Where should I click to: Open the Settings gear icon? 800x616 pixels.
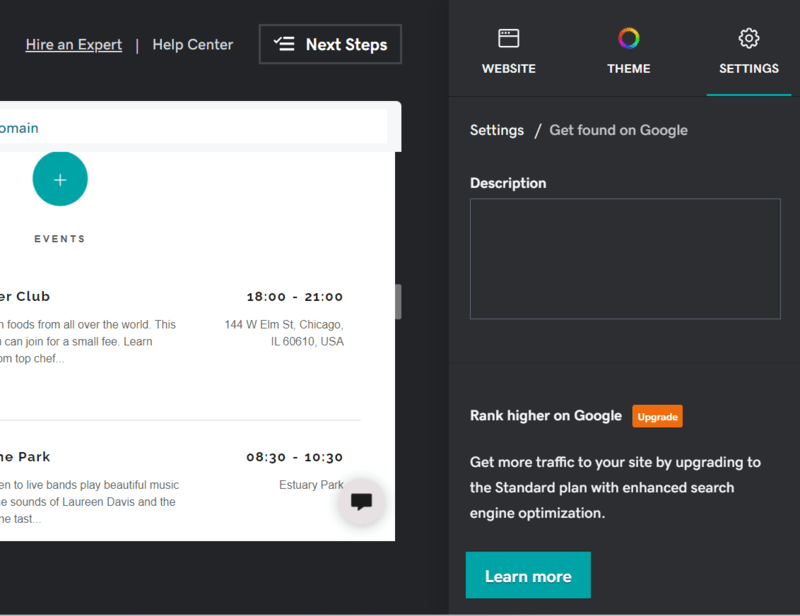pyautogui.click(x=748, y=36)
